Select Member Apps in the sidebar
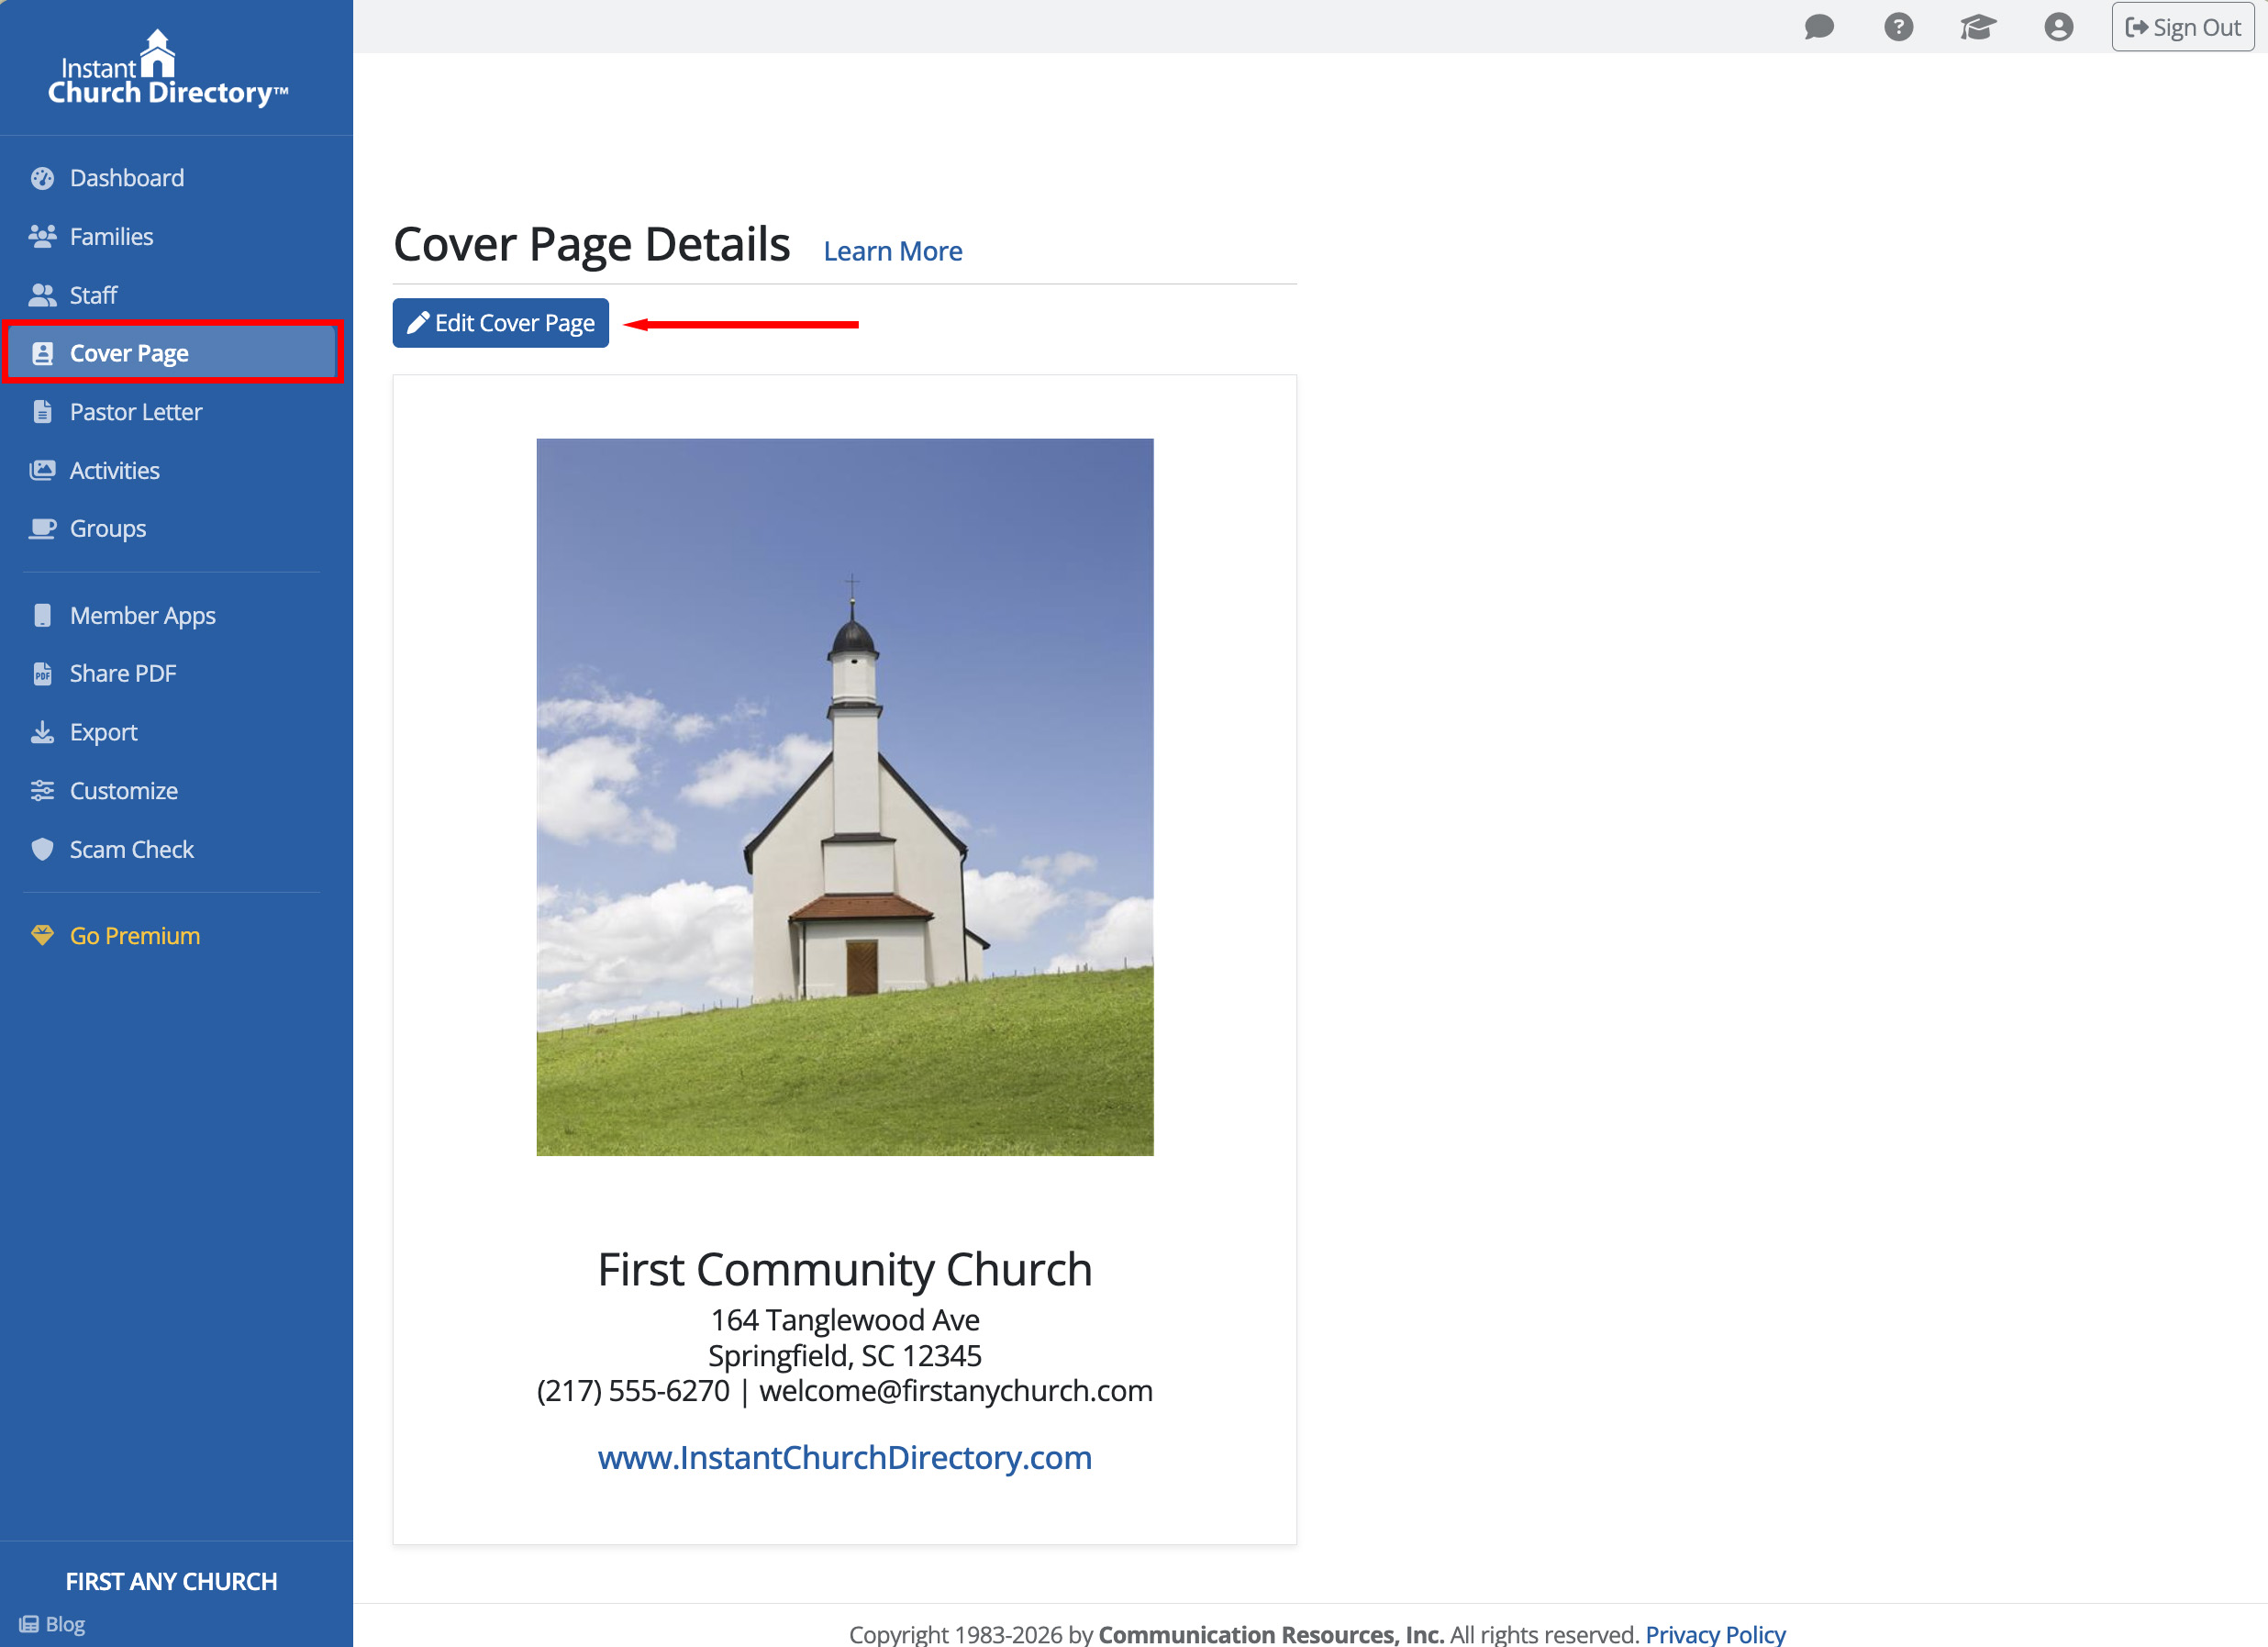 (143, 616)
